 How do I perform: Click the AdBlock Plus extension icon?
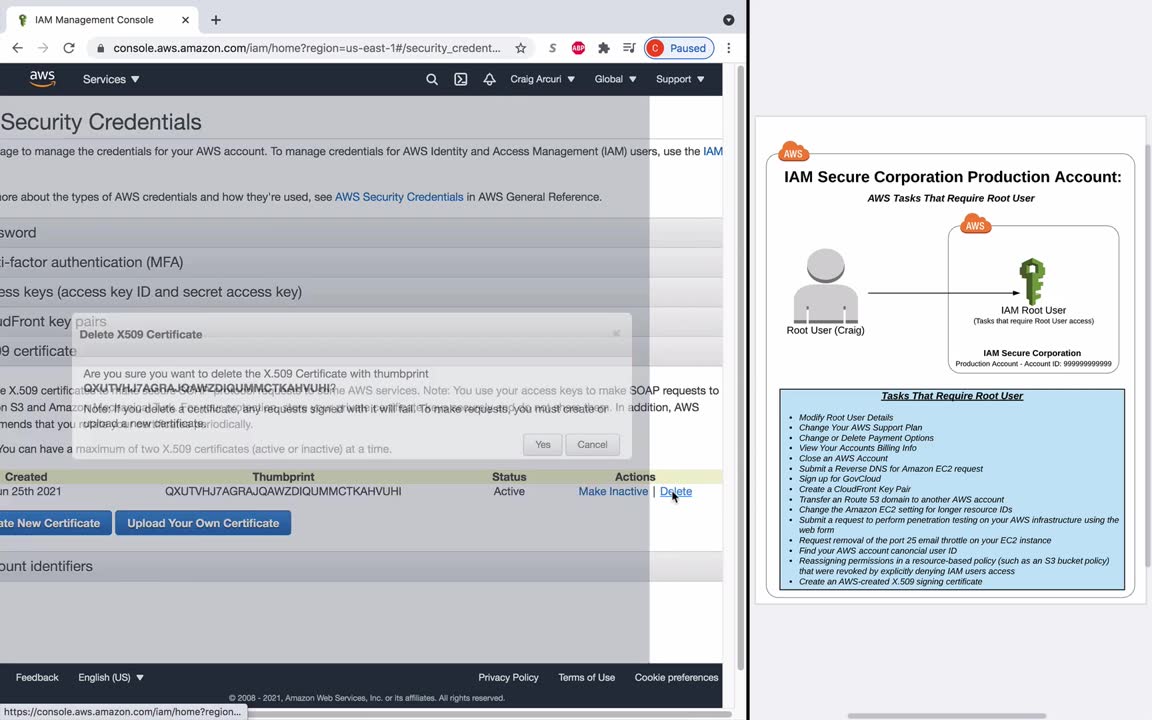coord(578,48)
